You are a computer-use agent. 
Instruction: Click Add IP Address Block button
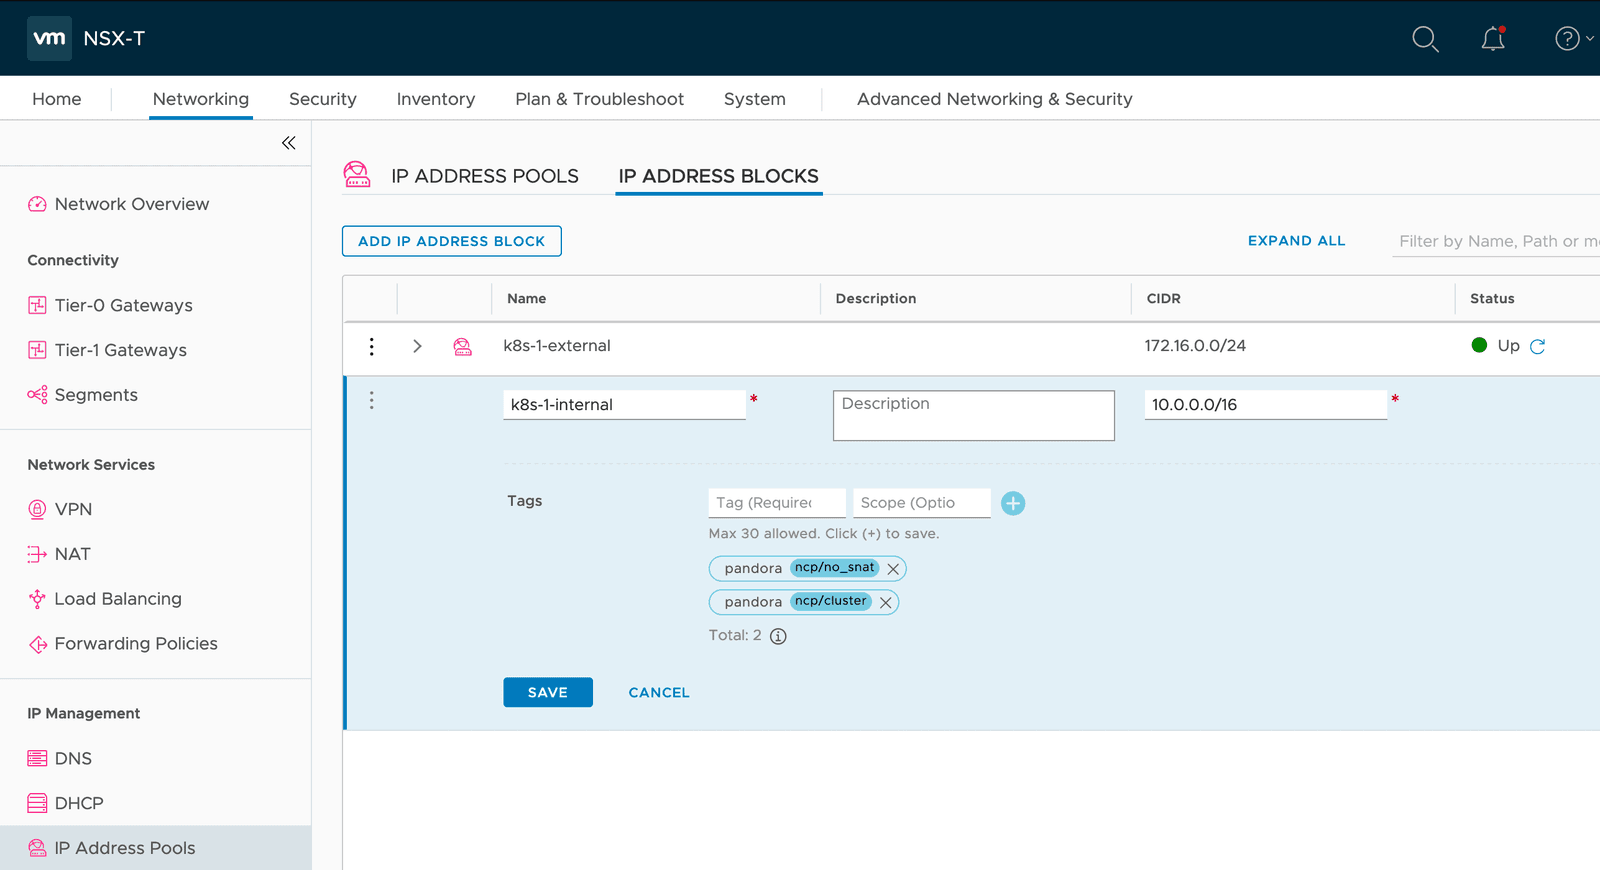[451, 241]
